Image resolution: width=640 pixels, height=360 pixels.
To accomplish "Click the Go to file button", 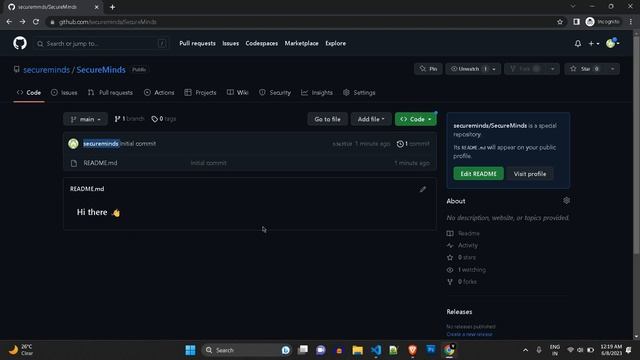I will coord(327,119).
